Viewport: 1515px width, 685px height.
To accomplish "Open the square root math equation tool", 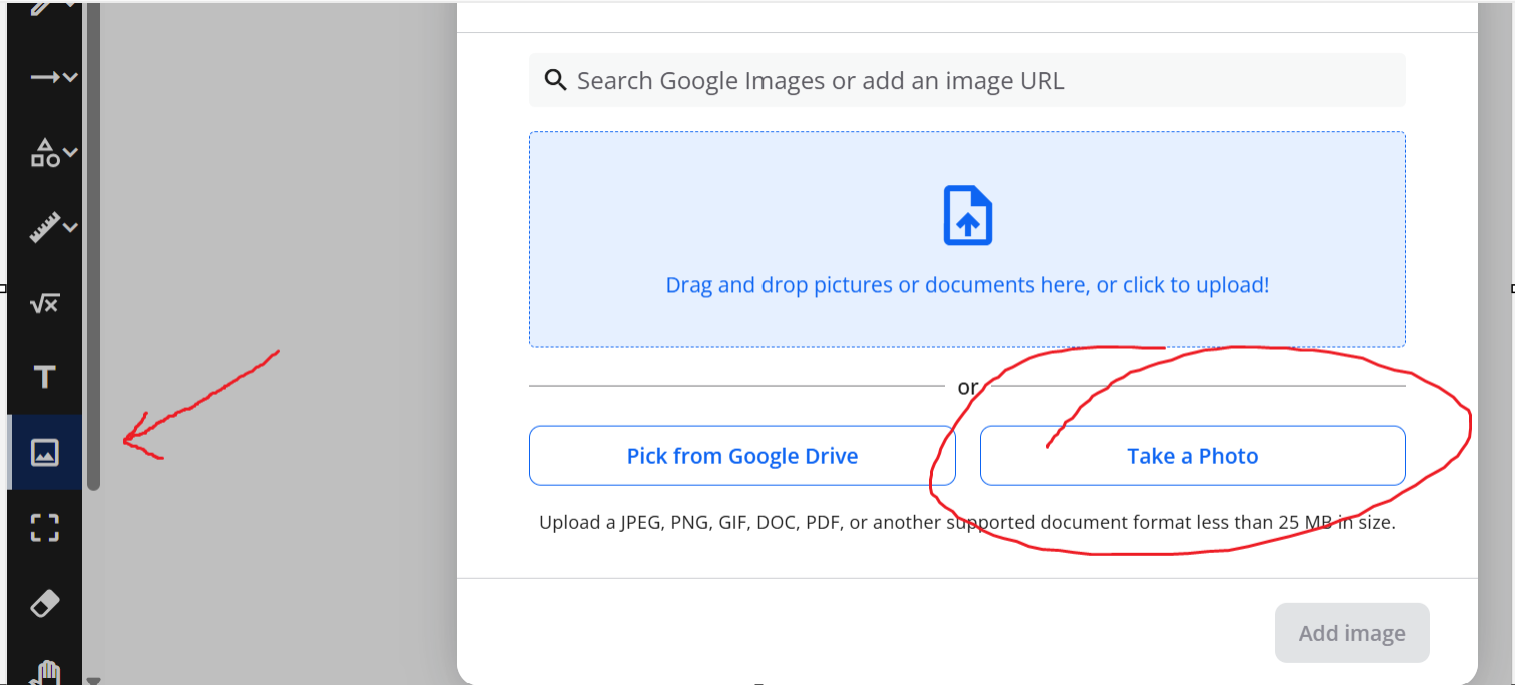I will click(x=44, y=303).
